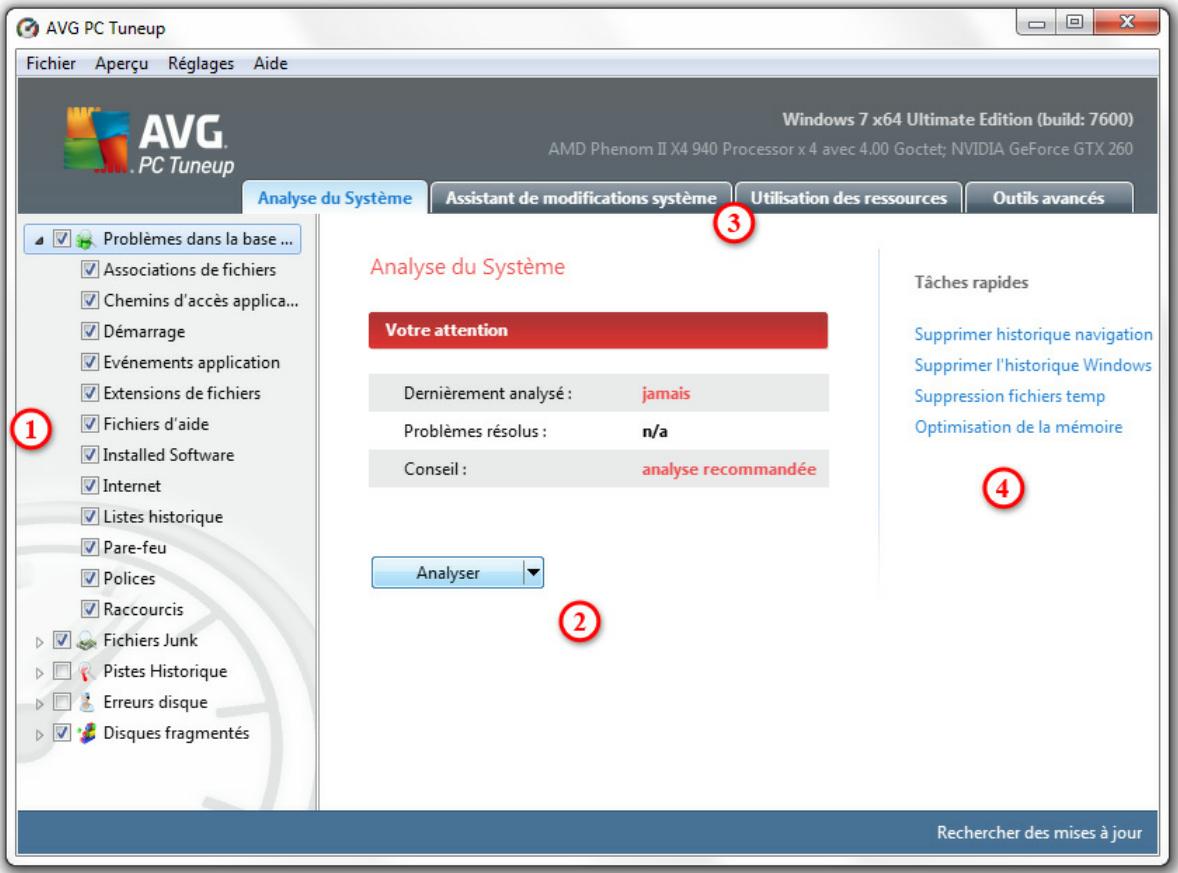Open the Aperçu menu

(x=121, y=63)
